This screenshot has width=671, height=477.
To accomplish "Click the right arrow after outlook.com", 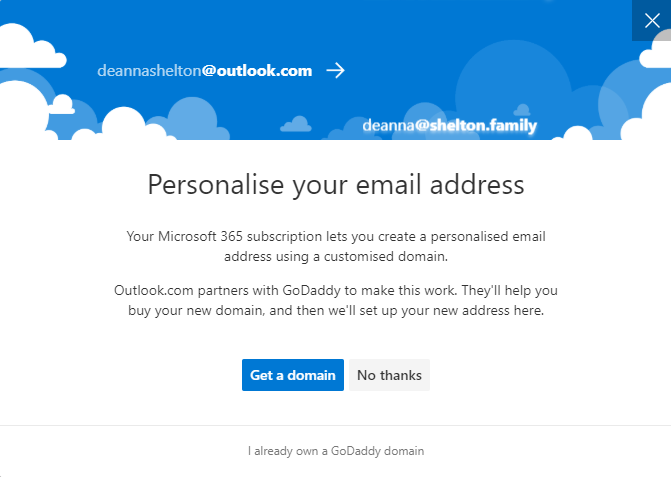I will click(336, 71).
